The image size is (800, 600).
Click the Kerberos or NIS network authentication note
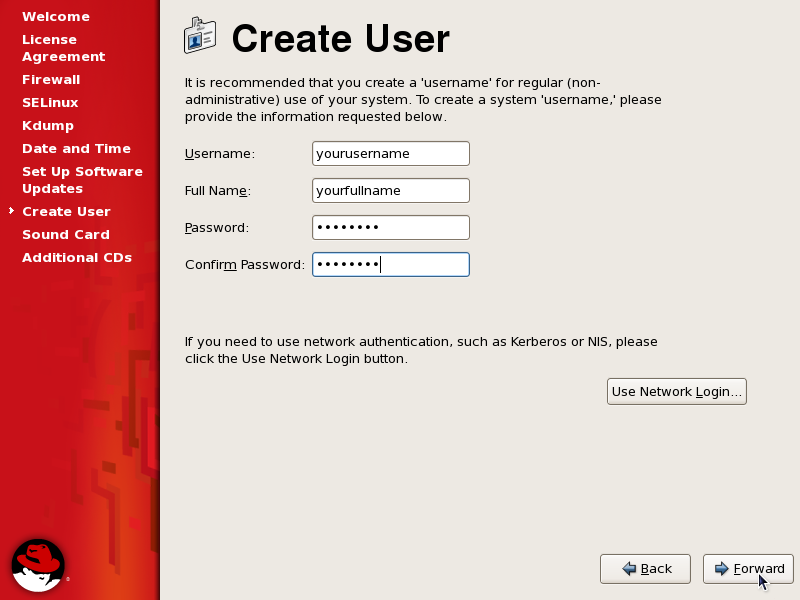(421, 350)
